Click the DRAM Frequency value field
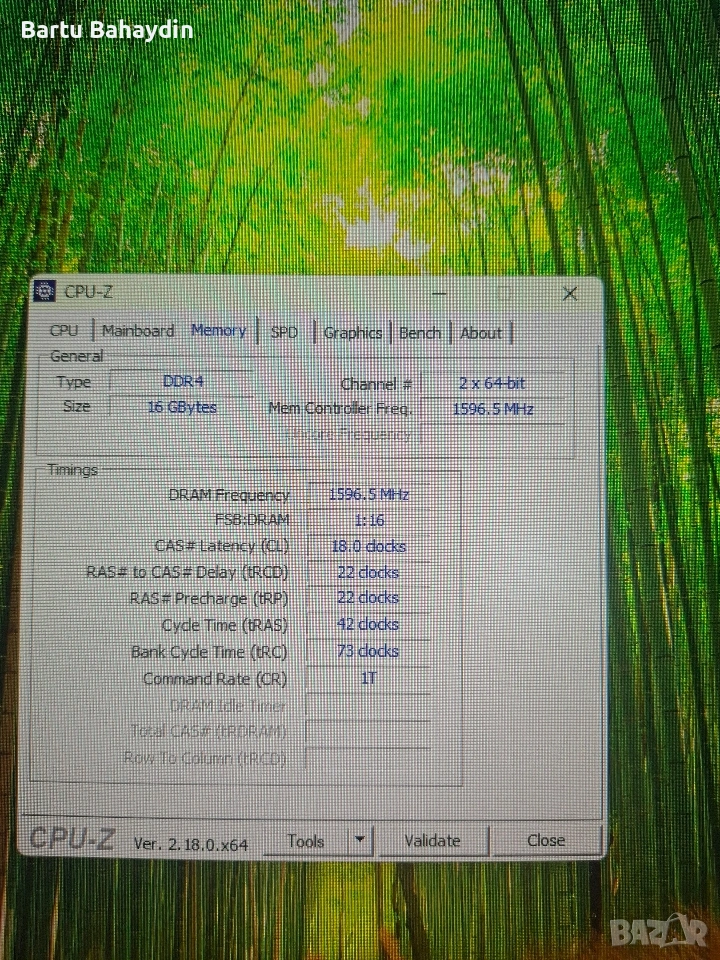The image size is (720, 960). (369, 494)
